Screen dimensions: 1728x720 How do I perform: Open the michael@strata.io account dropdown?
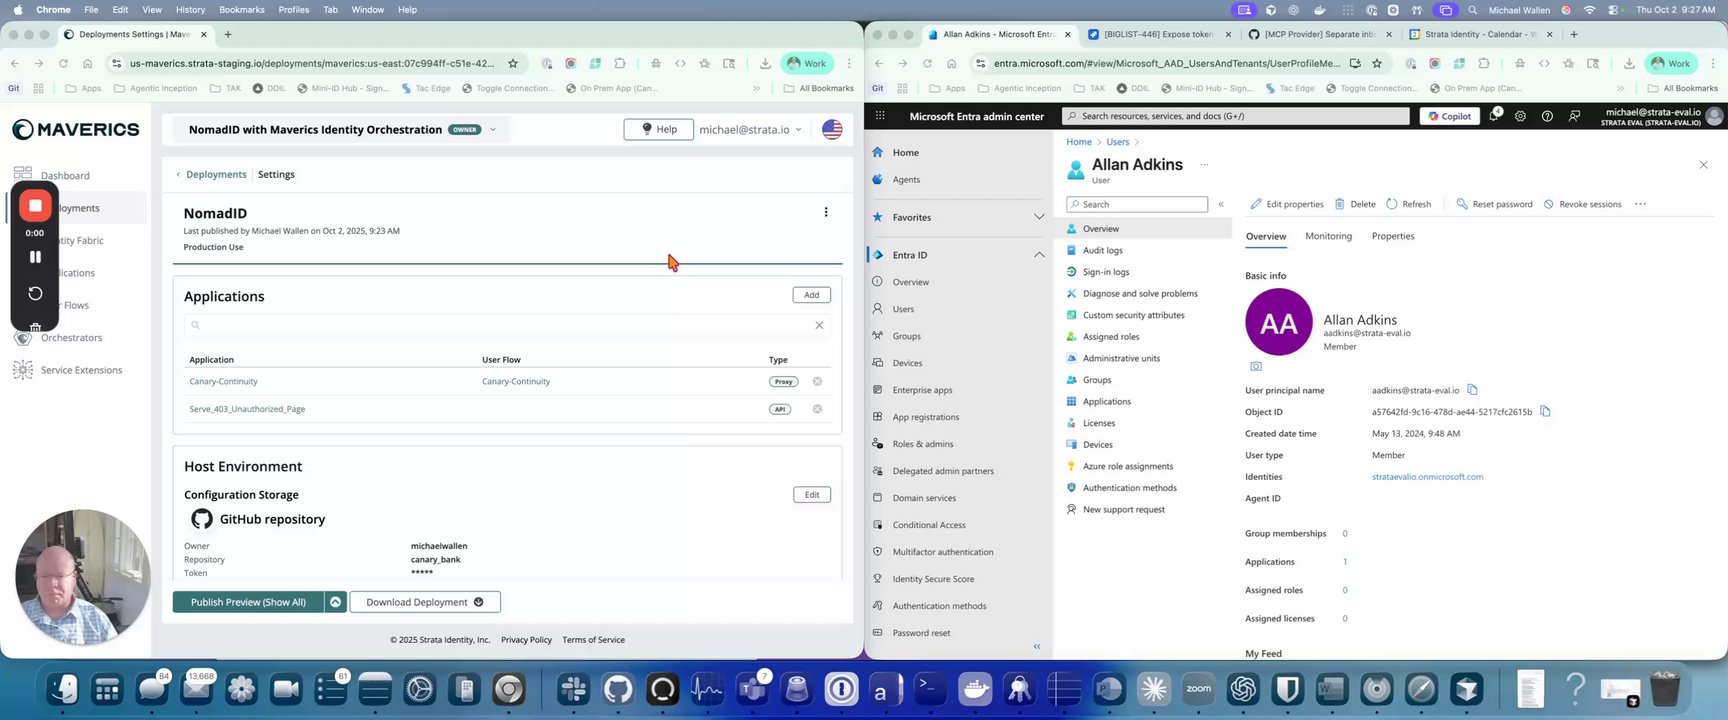750,130
